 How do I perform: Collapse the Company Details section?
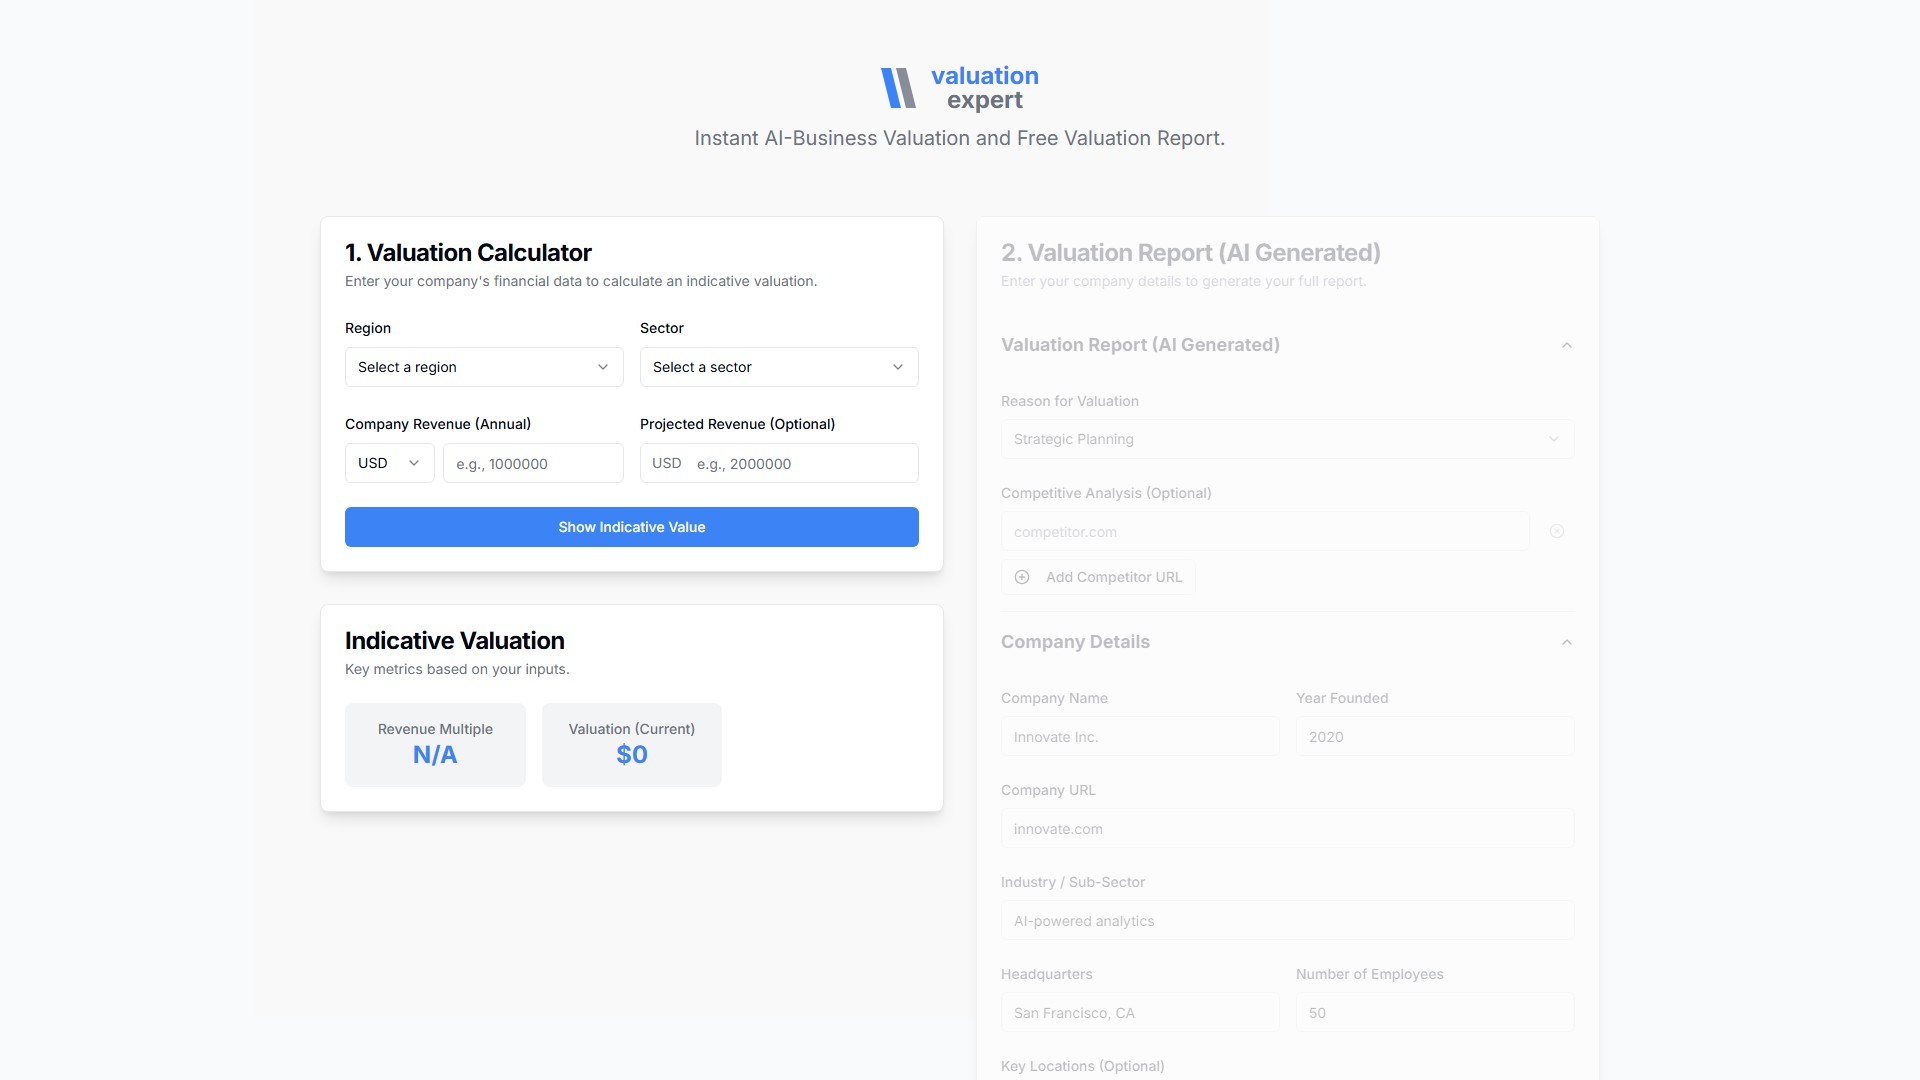[1567, 642]
